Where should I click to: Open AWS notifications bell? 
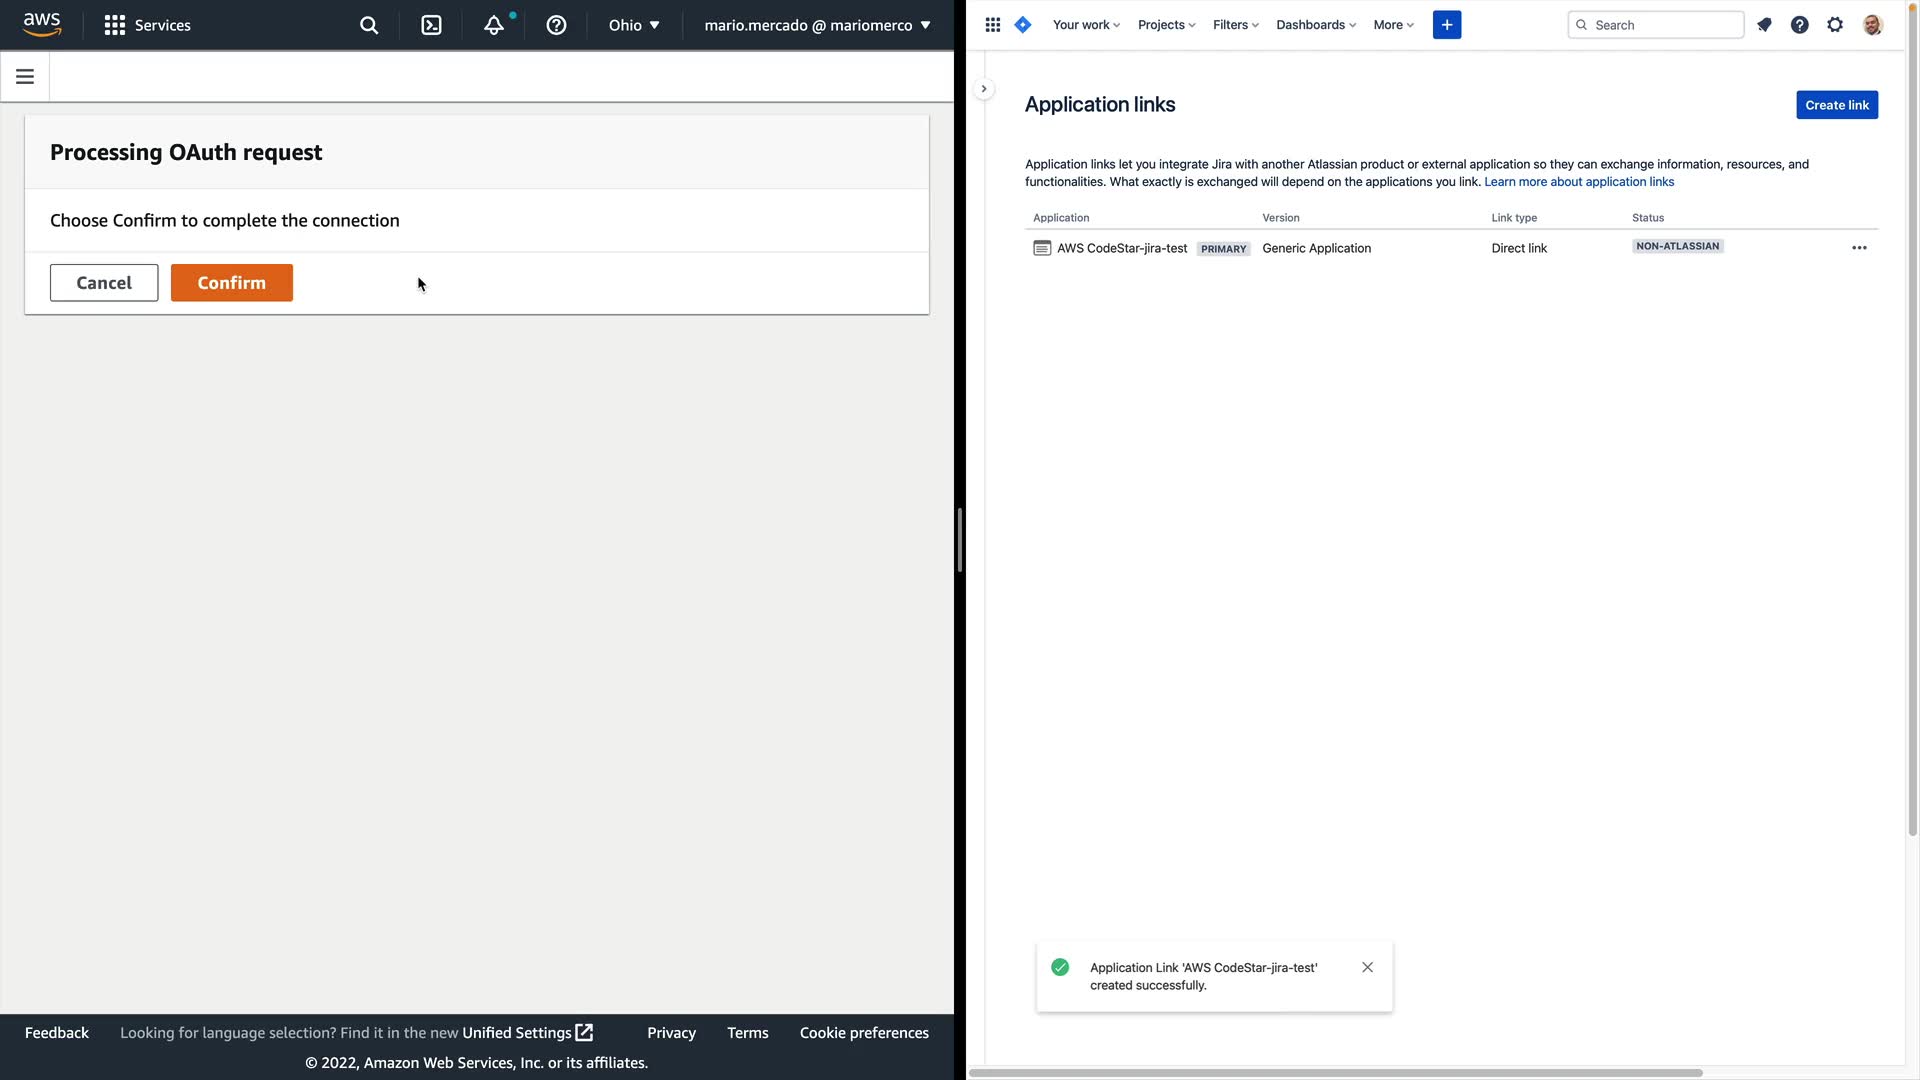click(x=494, y=25)
